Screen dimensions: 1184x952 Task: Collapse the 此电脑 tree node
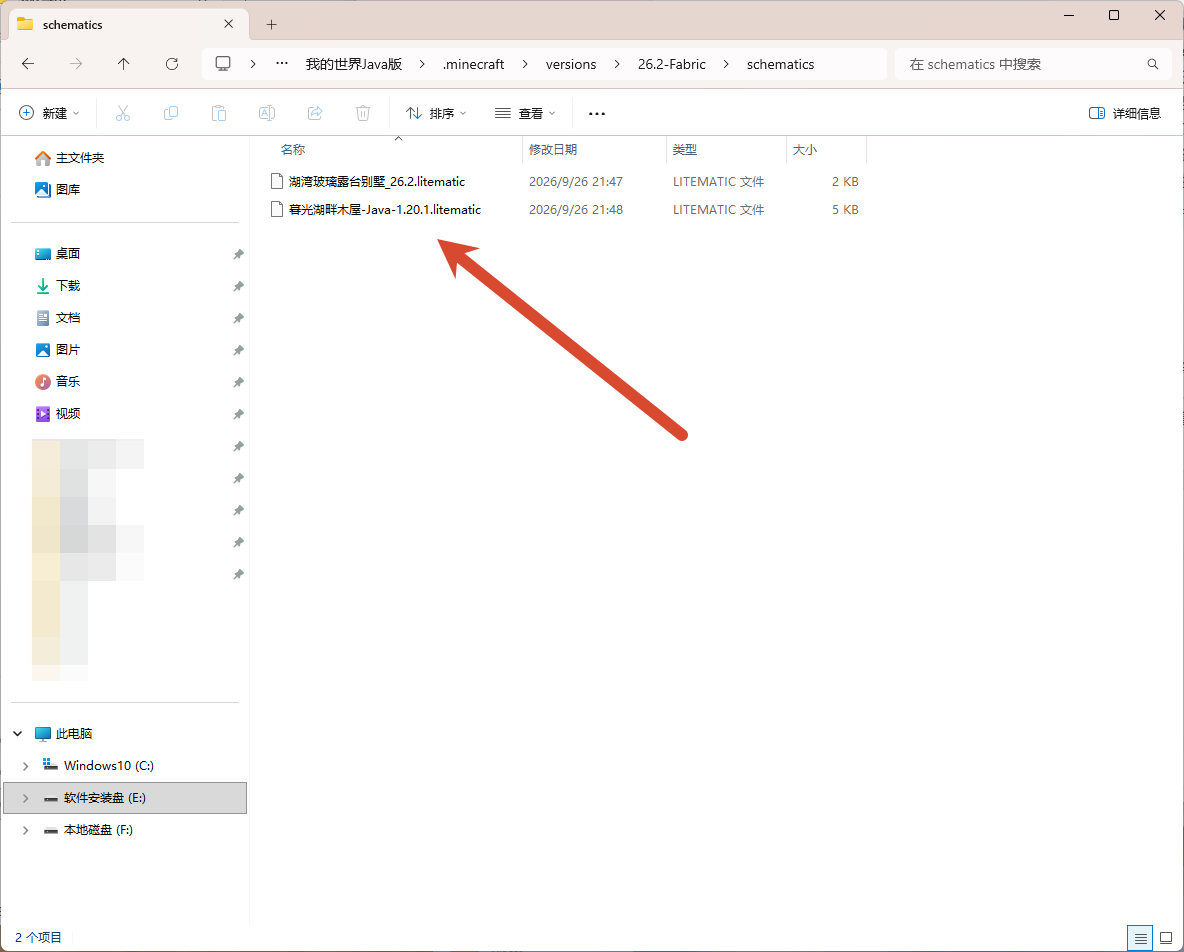tap(17, 733)
